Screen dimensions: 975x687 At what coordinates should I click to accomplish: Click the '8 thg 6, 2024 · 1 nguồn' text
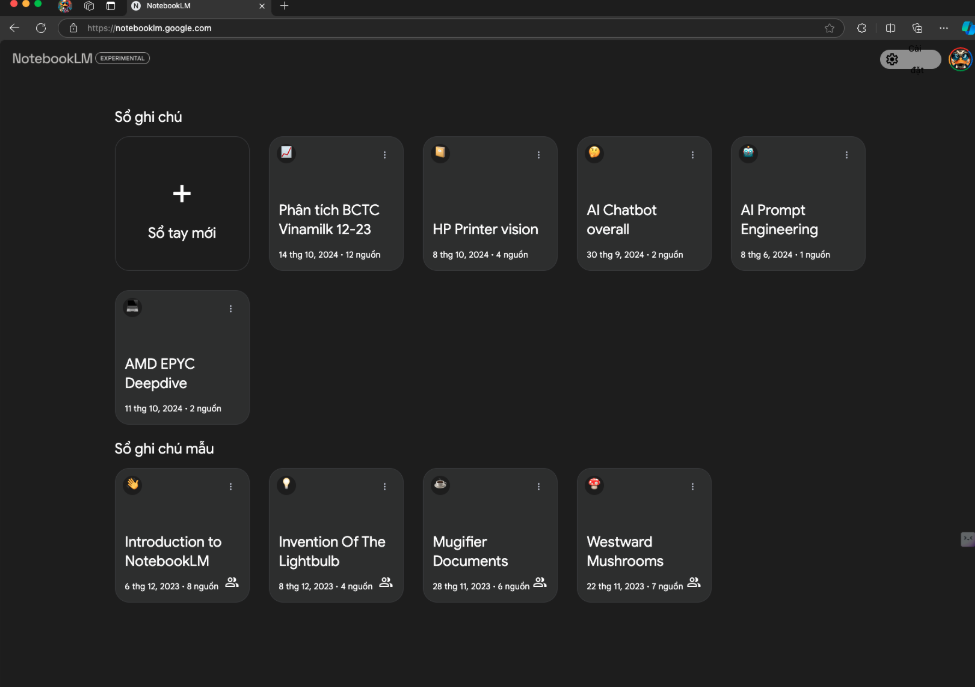coord(785,255)
